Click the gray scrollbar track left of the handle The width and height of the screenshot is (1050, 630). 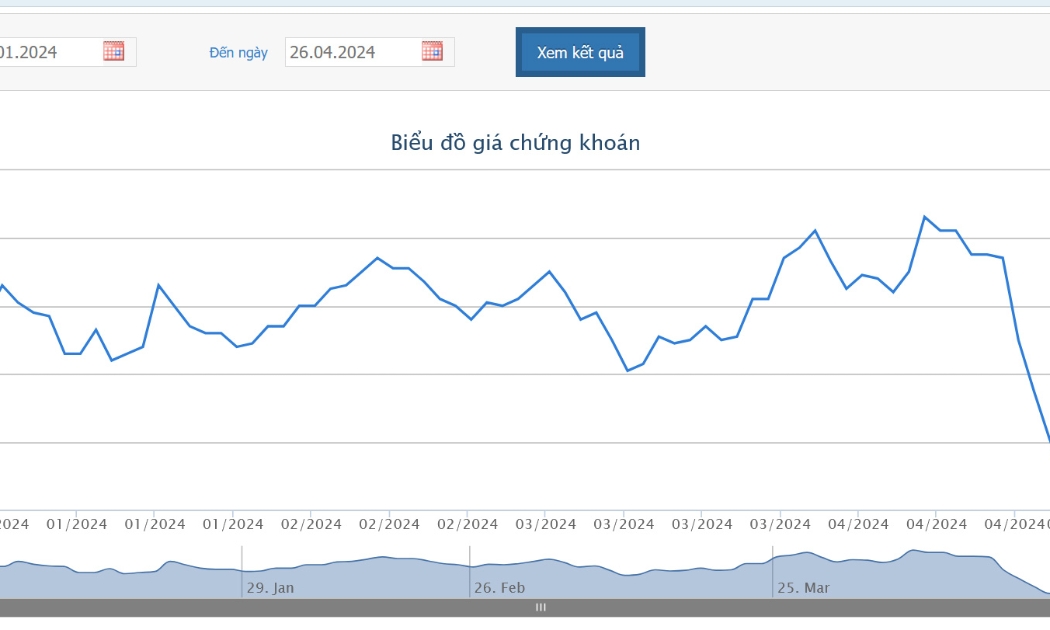tap(267, 607)
